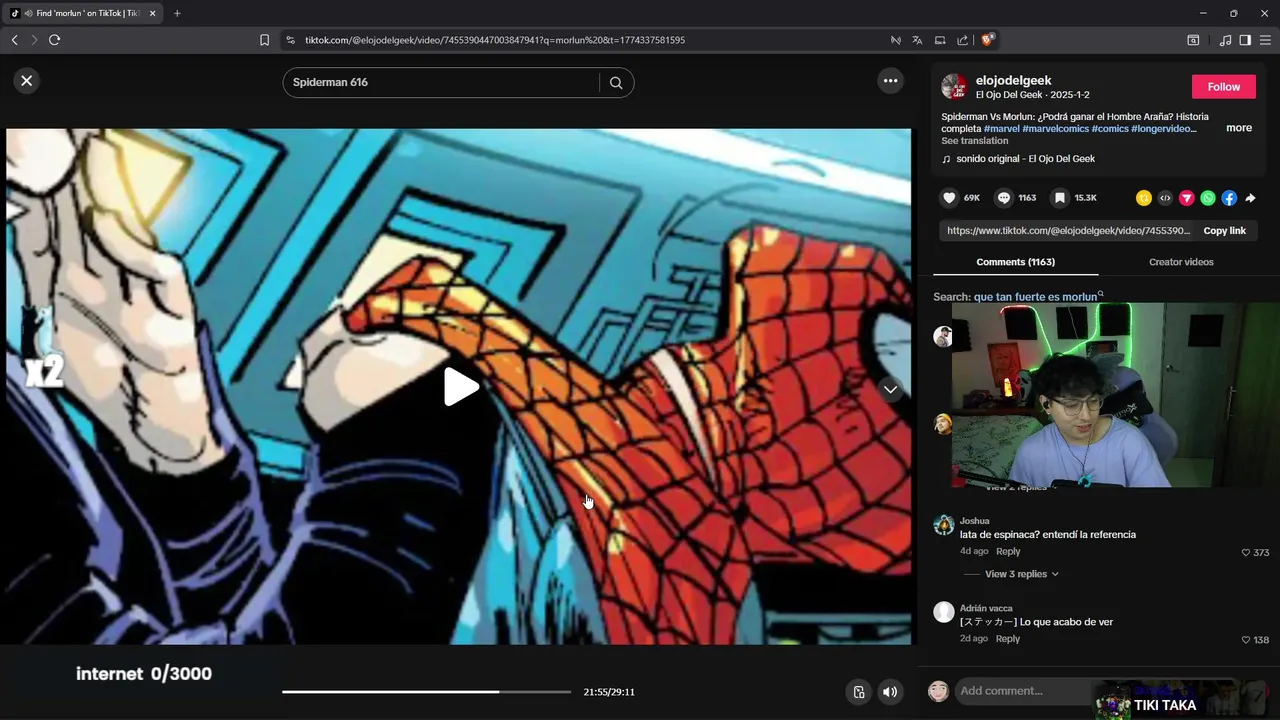Open the Brave Shields lion icon
The image size is (1280, 720).
(x=987, y=40)
